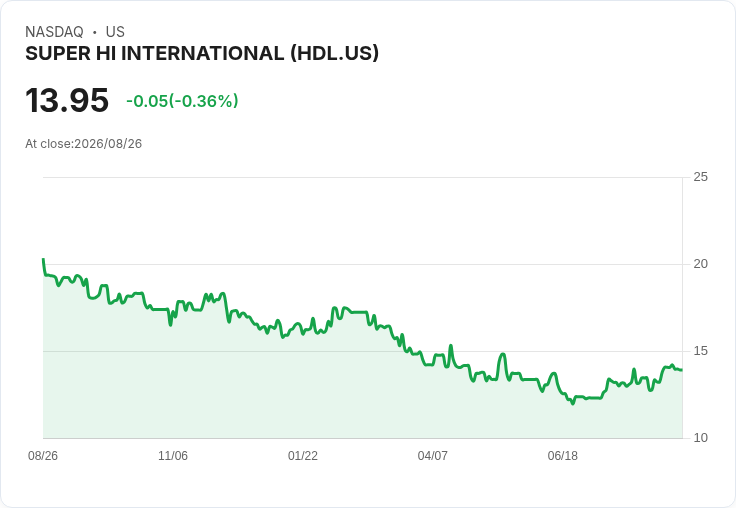
Task: Click the 10 price level axis label
Action: pos(700,438)
